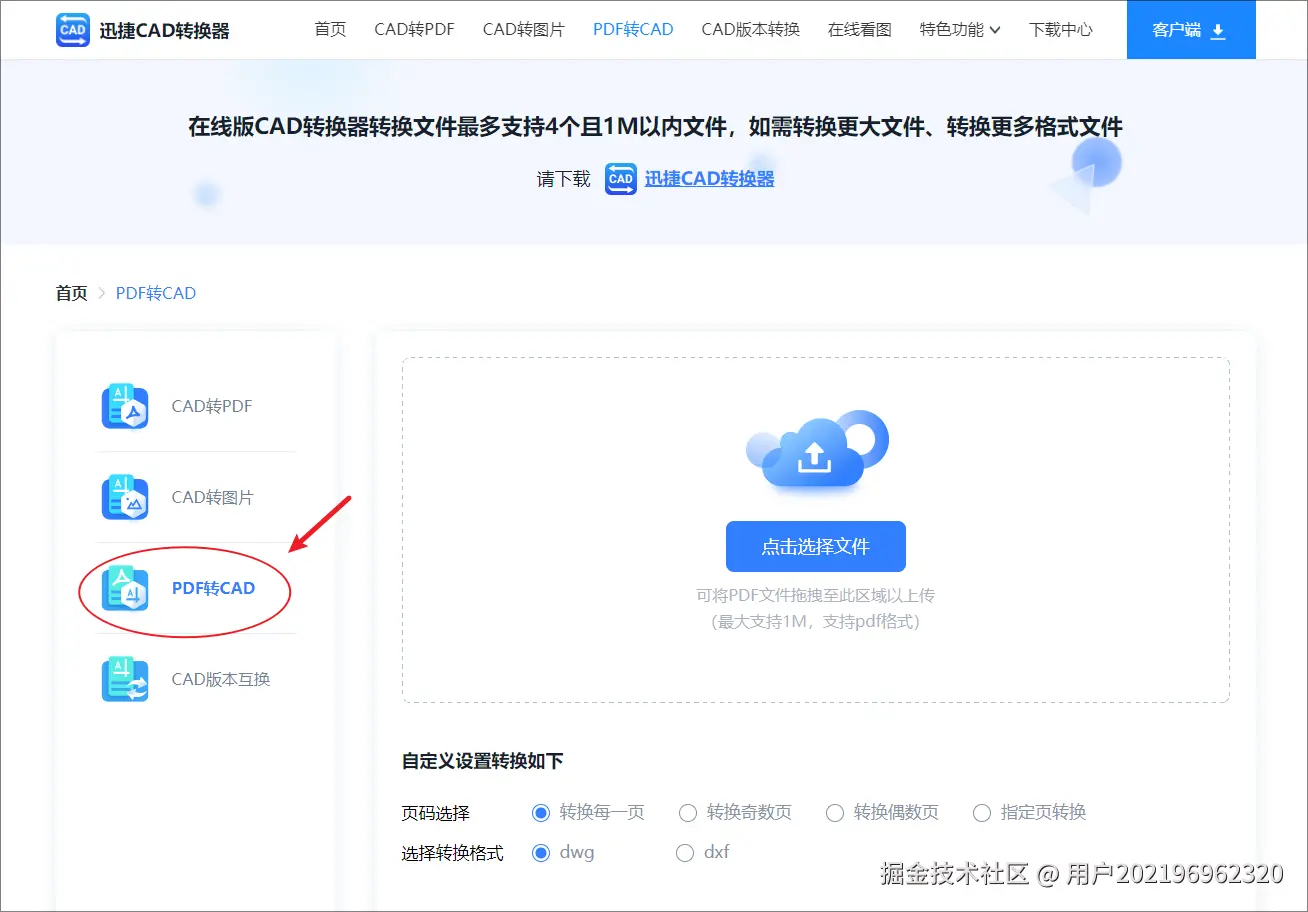Click 点击选择文件 upload button
The height and width of the screenshot is (912, 1308).
[x=816, y=546]
